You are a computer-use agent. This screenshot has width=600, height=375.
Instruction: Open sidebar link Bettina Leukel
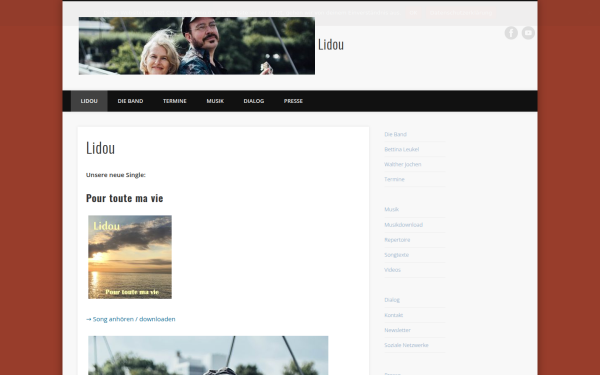tap(401, 149)
